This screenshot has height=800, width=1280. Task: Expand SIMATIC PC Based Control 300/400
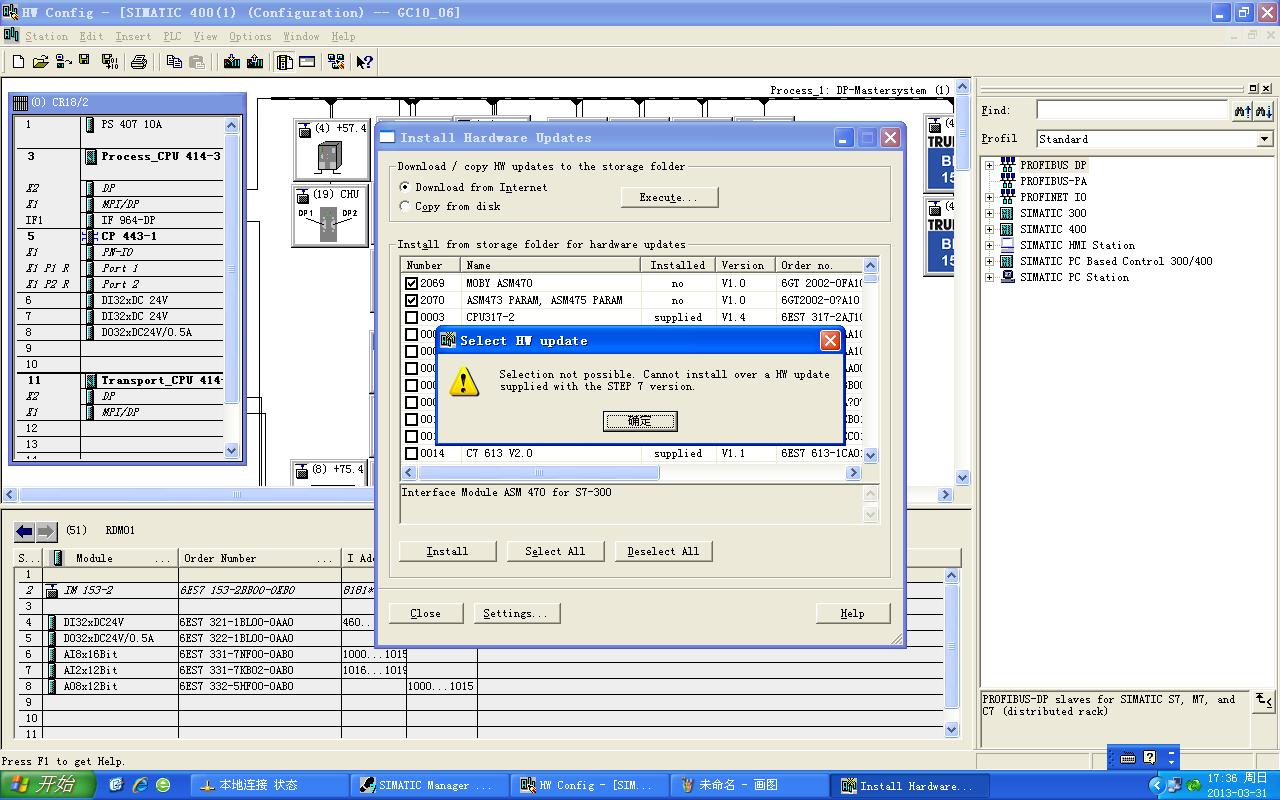(989, 261)
